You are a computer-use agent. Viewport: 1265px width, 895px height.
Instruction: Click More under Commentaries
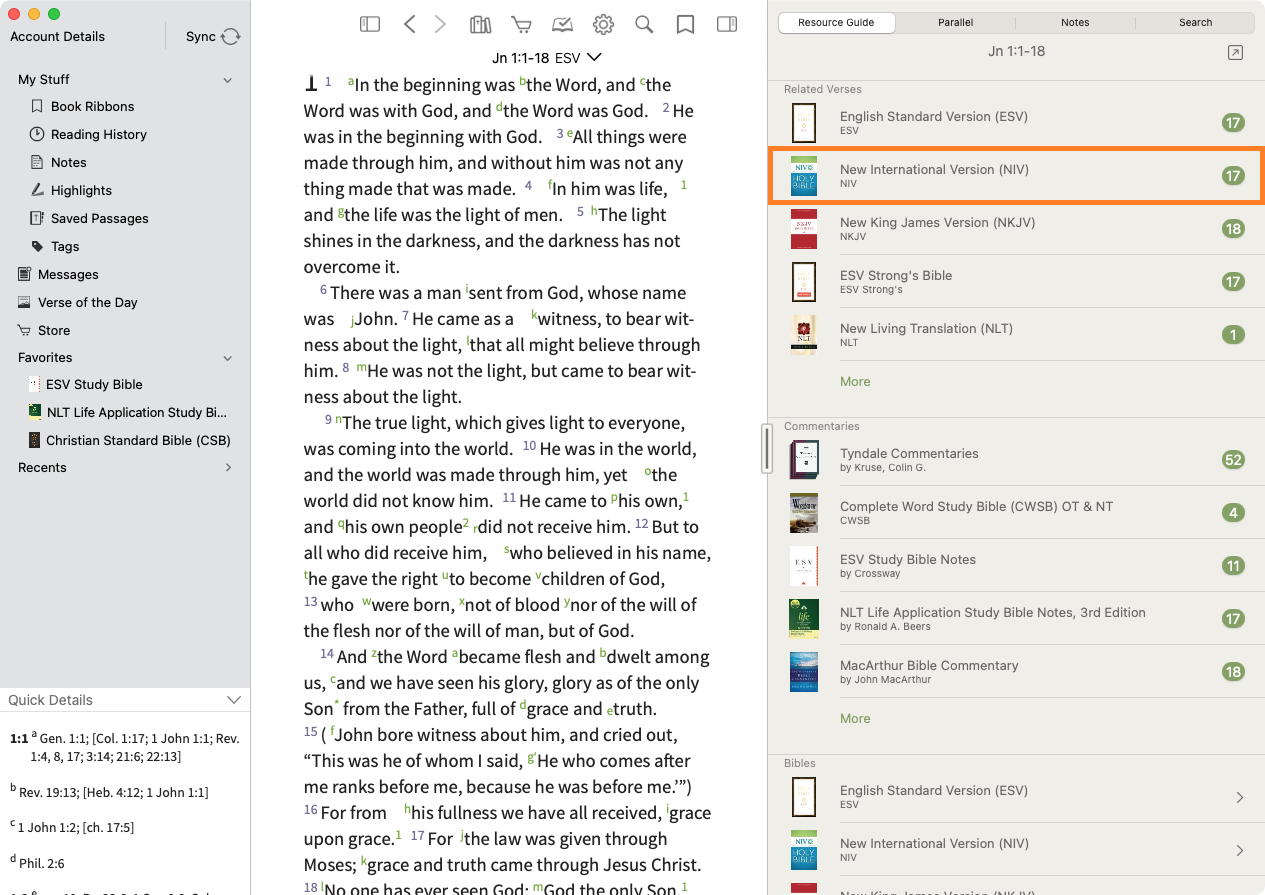855,718
